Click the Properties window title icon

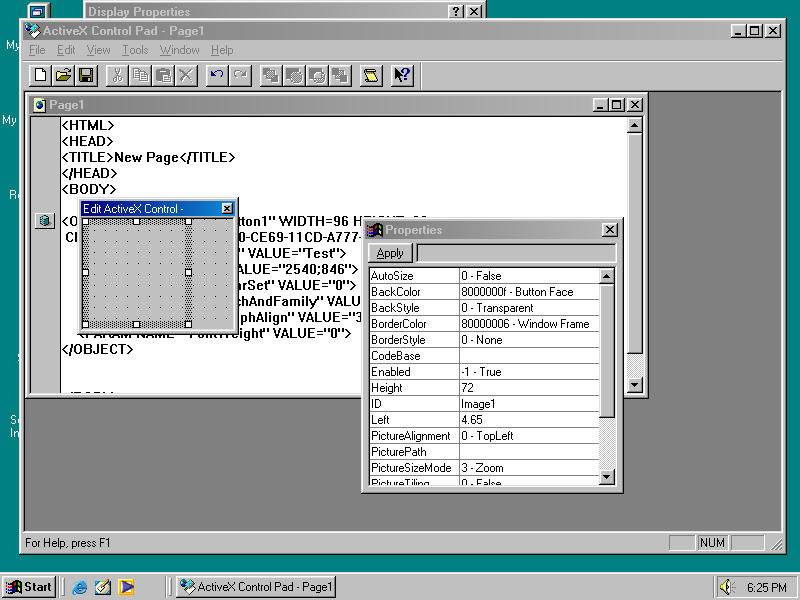click(x=375, y=230)
